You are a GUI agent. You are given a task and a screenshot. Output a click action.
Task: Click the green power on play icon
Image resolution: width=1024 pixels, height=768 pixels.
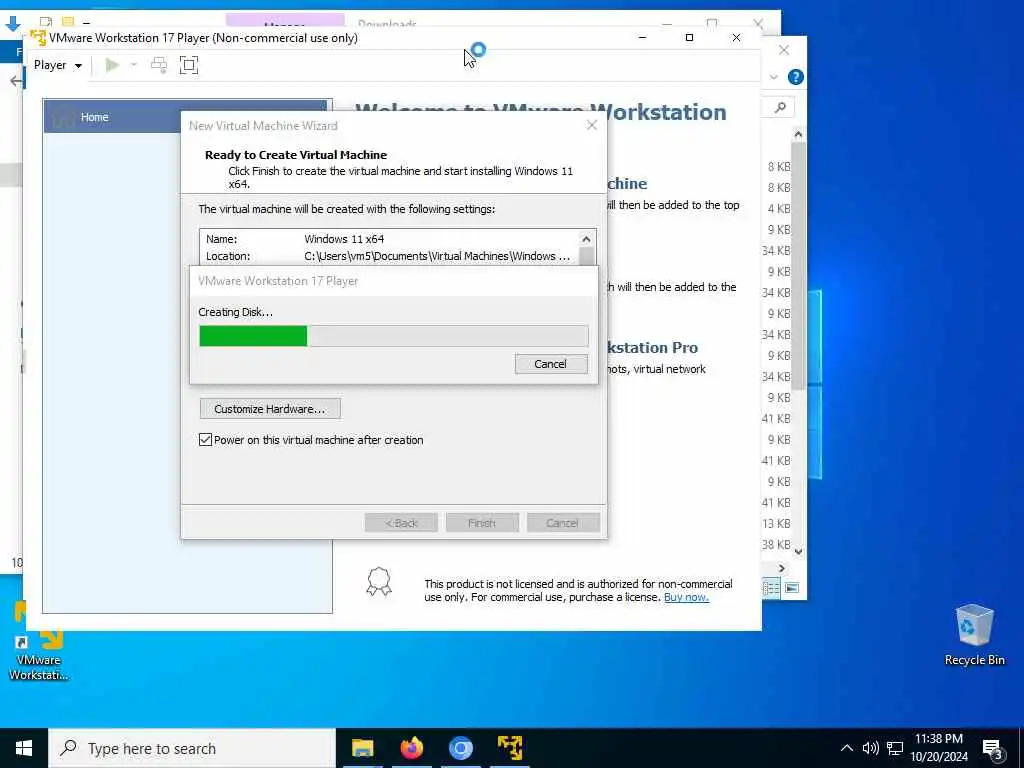pos(112,65)
